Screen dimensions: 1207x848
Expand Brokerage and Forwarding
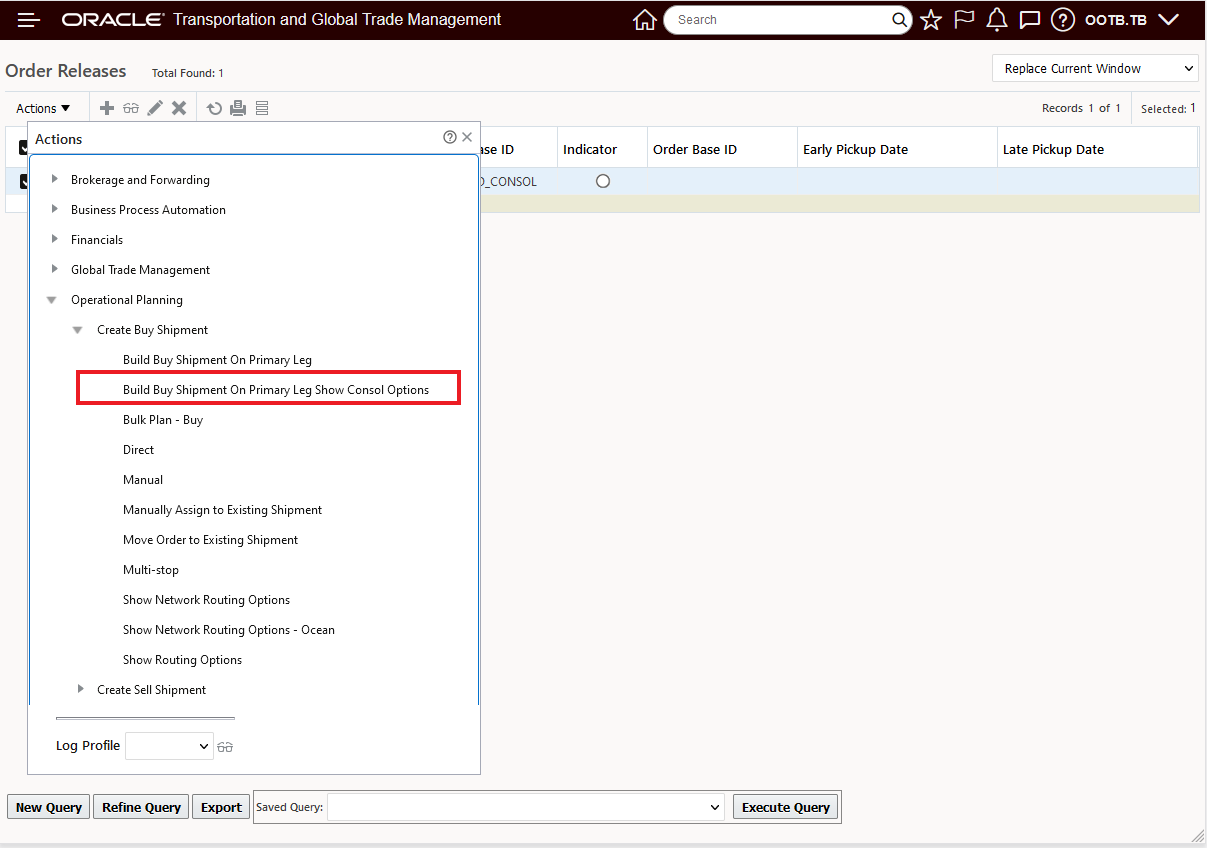click(54, 179)
